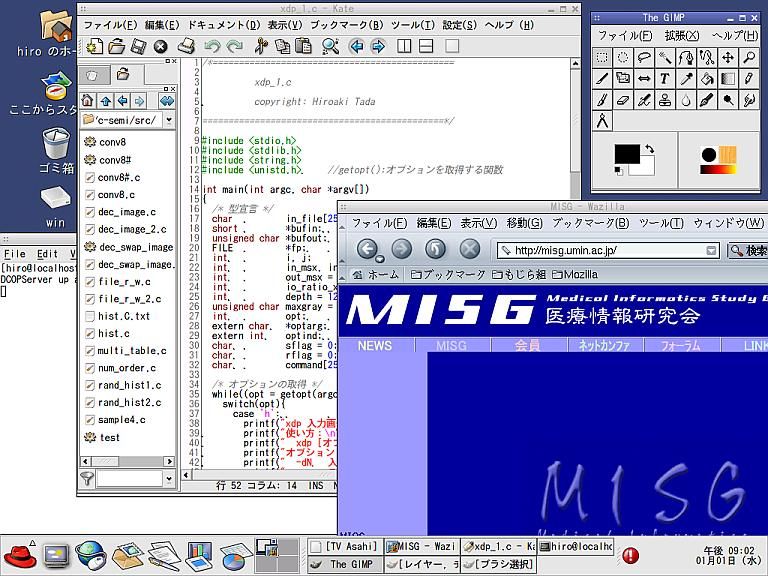Switch to The GIMP taskbar entry
Image resolution: width=768 pixels, height=576 pixels.
[345, 564]
